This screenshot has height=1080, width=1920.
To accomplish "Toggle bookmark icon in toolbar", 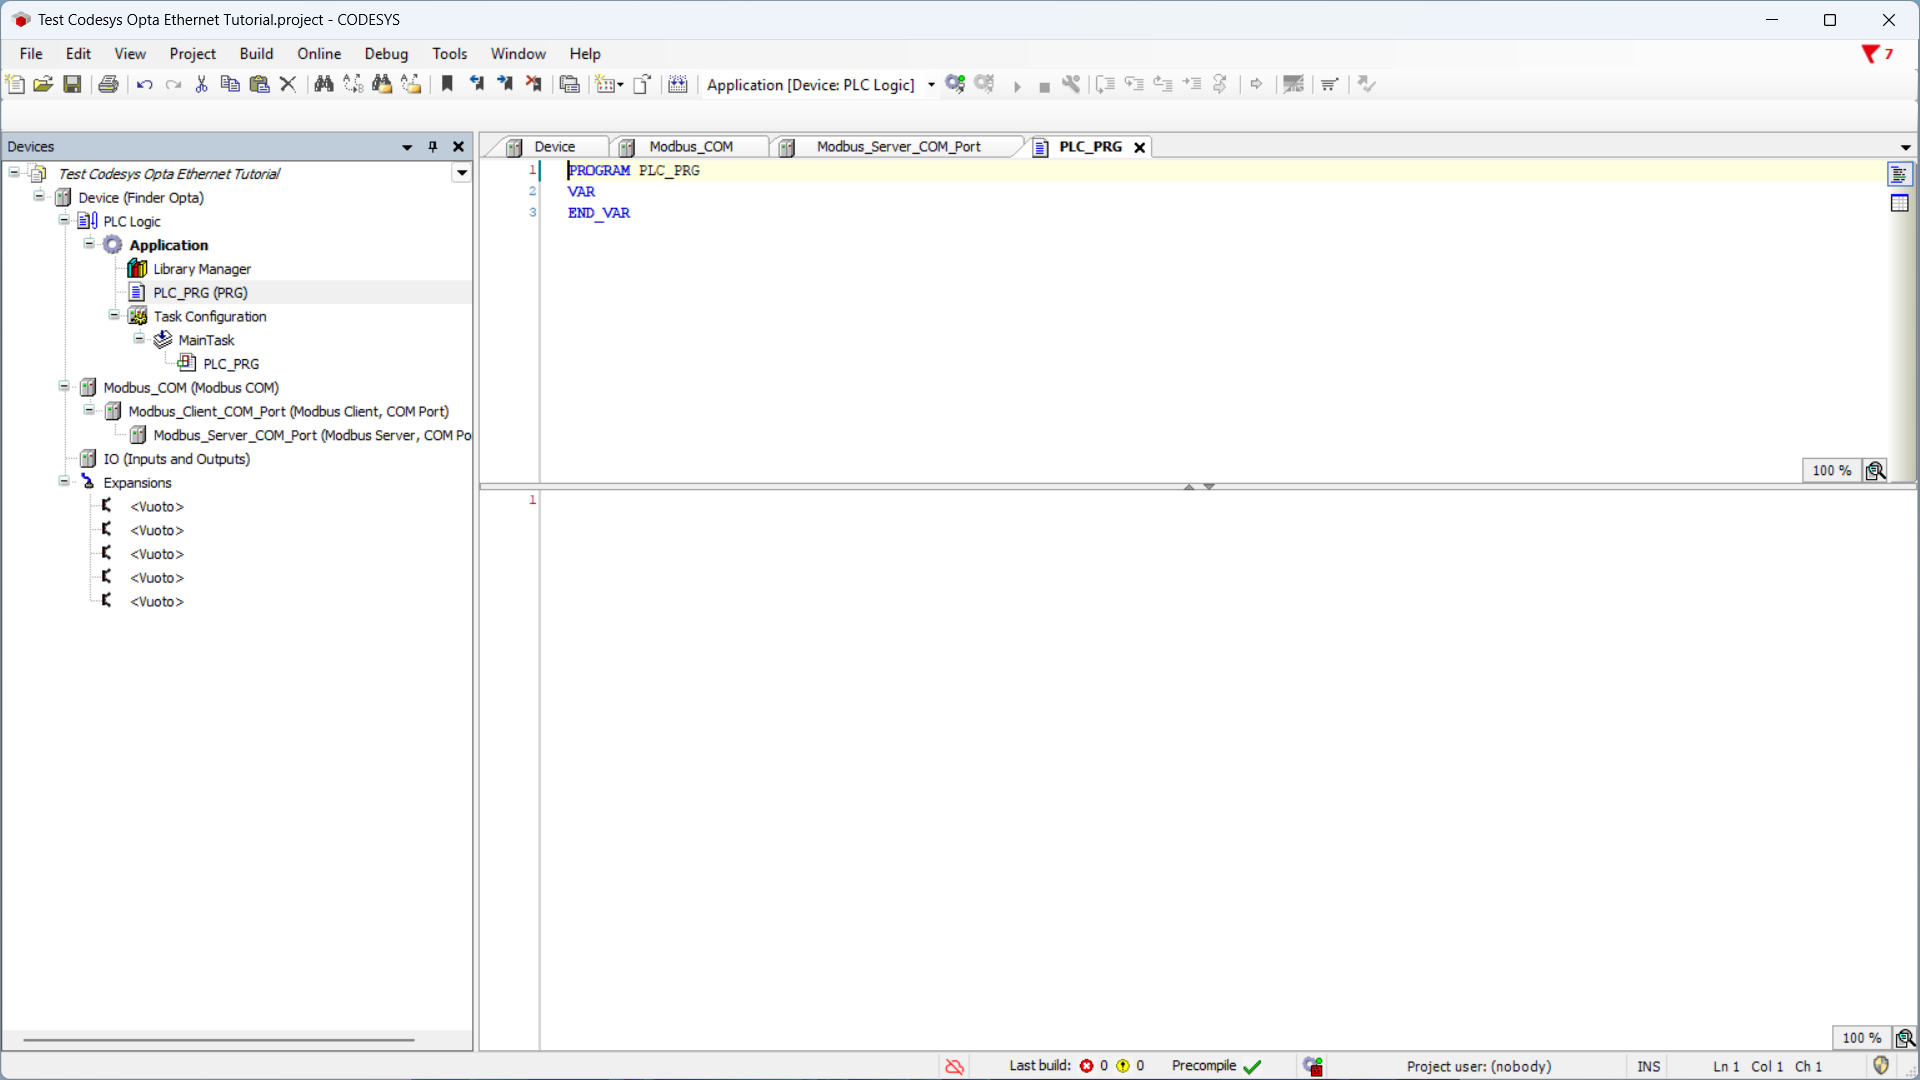I will coord(447,84).
